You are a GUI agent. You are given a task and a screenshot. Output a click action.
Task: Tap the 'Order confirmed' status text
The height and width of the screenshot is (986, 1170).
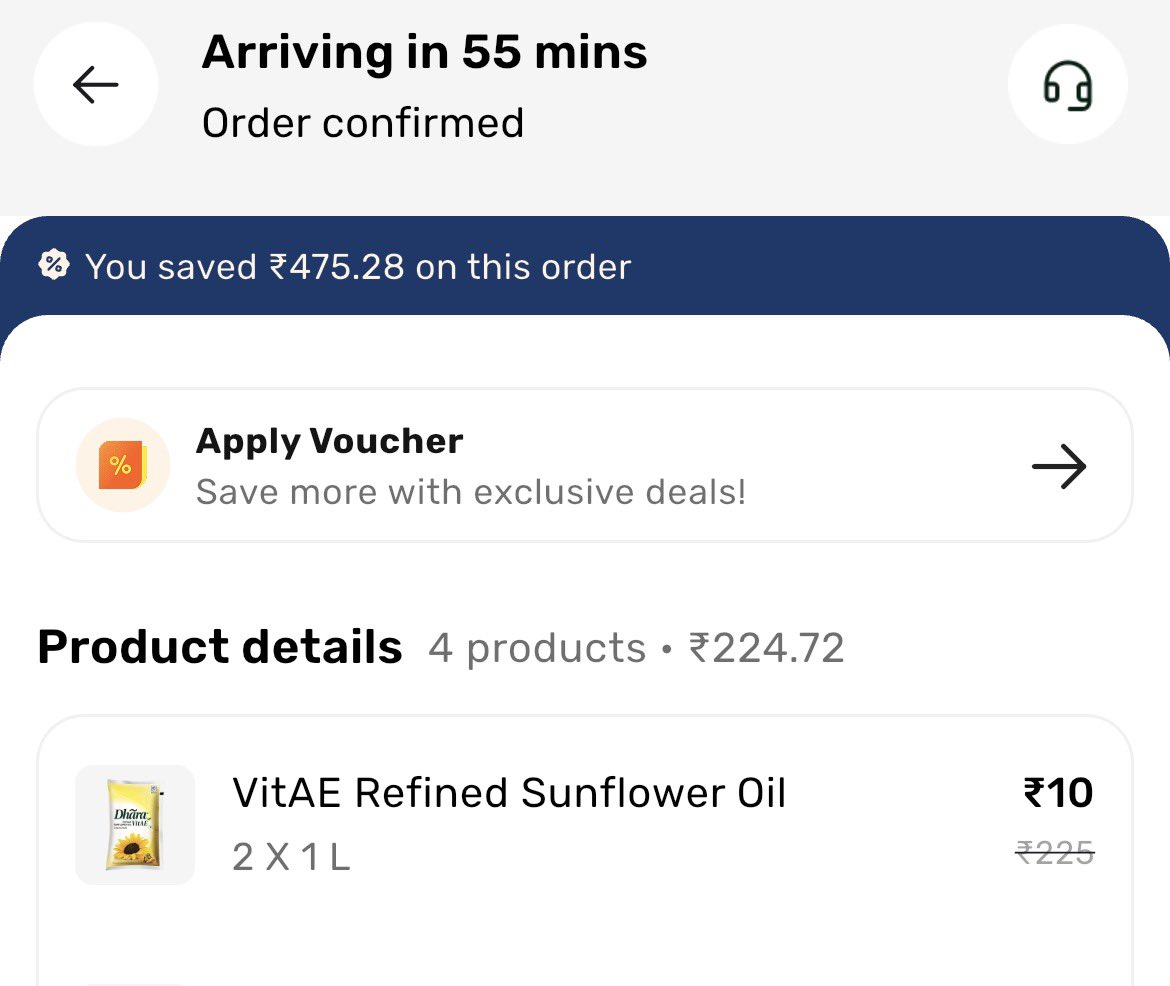tap(363, 123)
